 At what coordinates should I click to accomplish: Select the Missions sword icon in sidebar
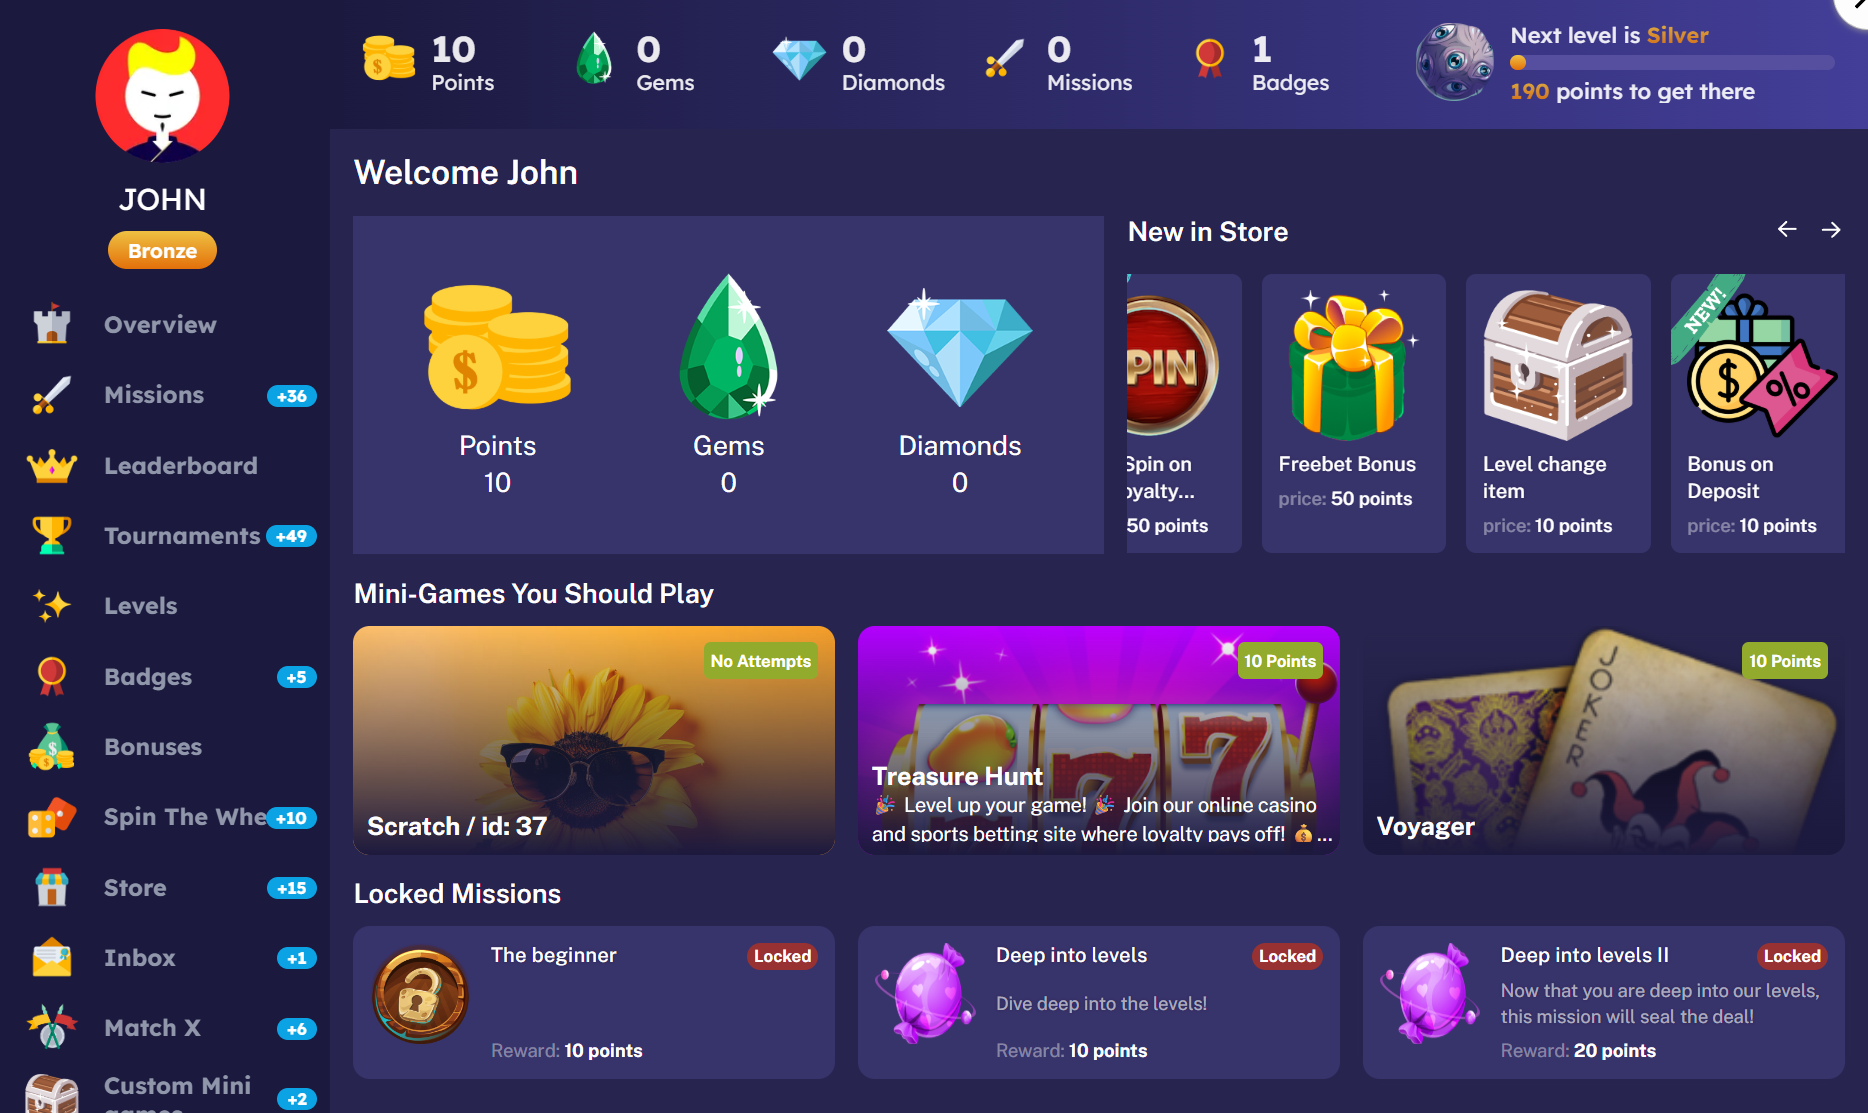click(52, 395)
